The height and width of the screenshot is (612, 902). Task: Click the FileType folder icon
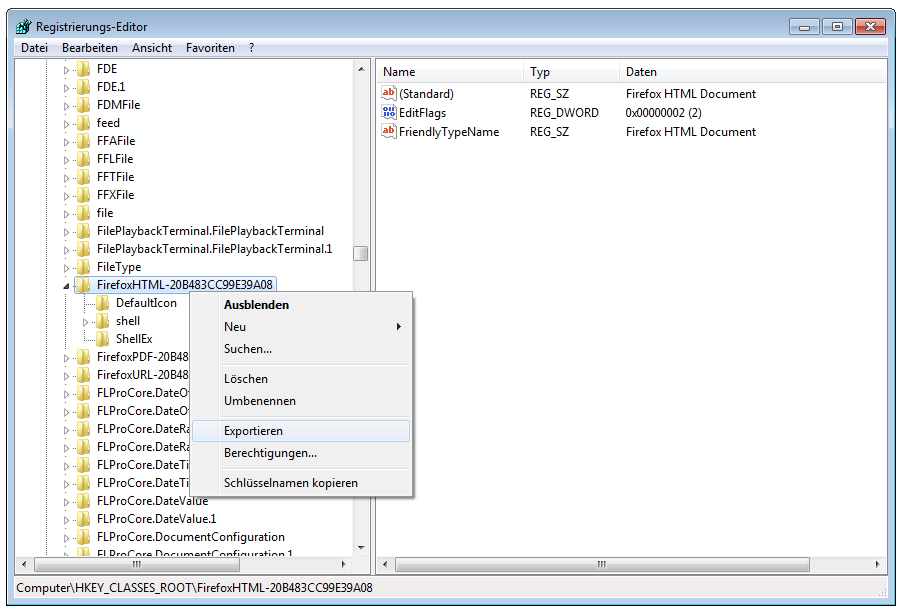tap(84, 267)
